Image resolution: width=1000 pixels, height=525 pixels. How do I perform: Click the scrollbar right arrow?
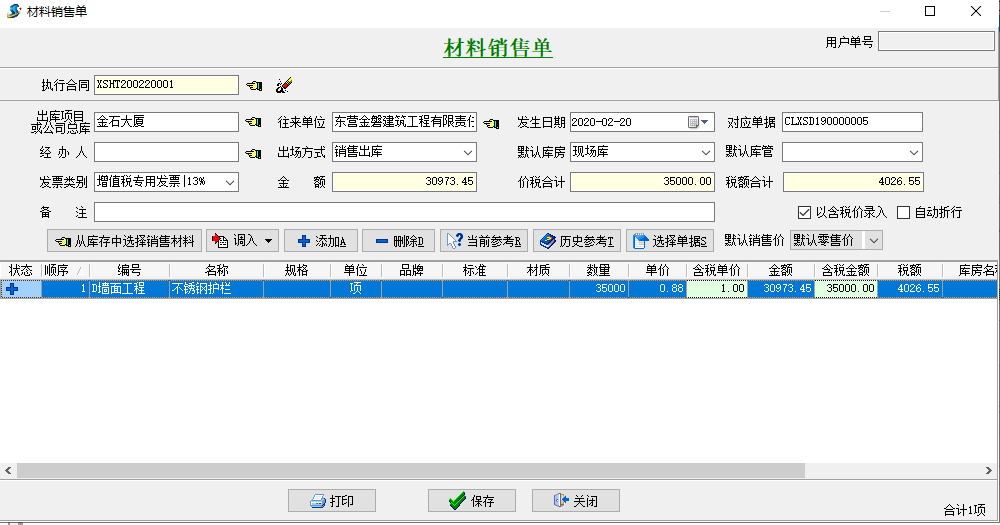point(988,471)
